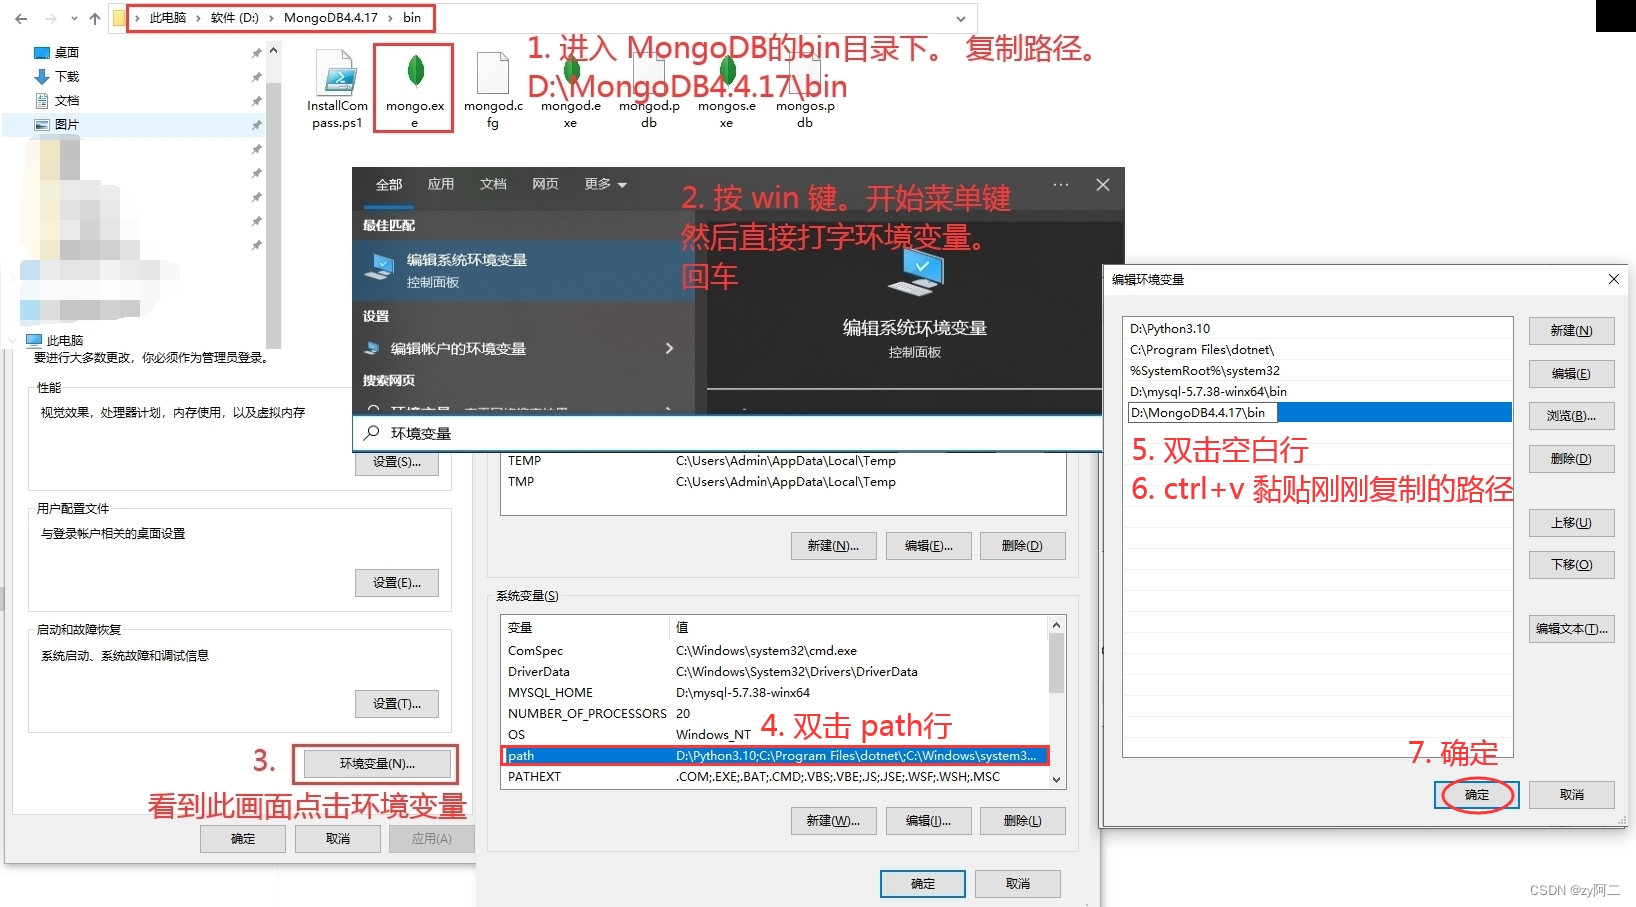This screenshot has height=907, width=1636.
Task: Select the path system variable row
Action: 775,755
